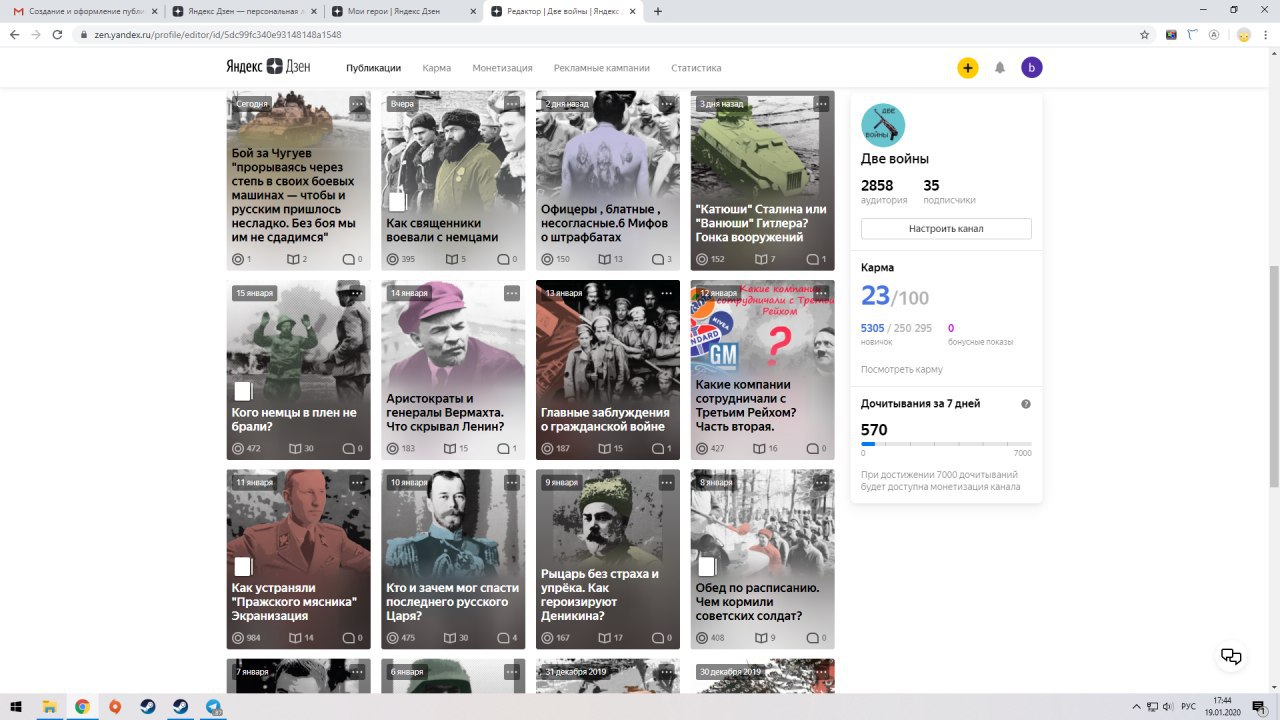This screenshot has height=720, width=1280.
Task: Open options menu on Обед по расписанию card
Action: 822,482
